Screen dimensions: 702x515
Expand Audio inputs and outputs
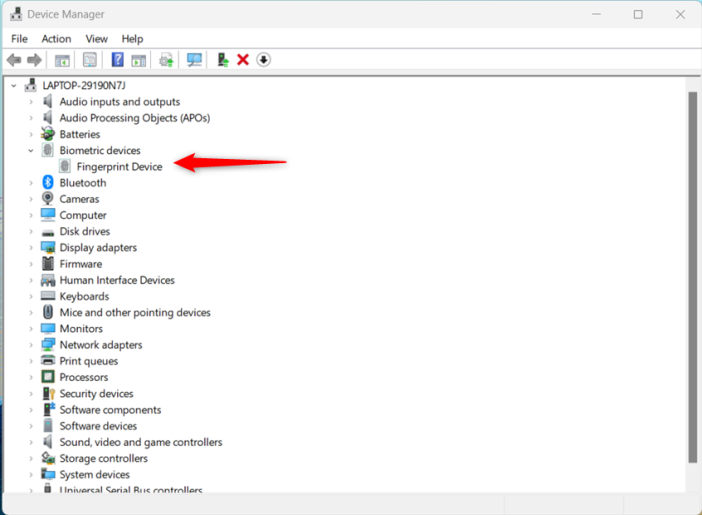click(x=31, y=102)
